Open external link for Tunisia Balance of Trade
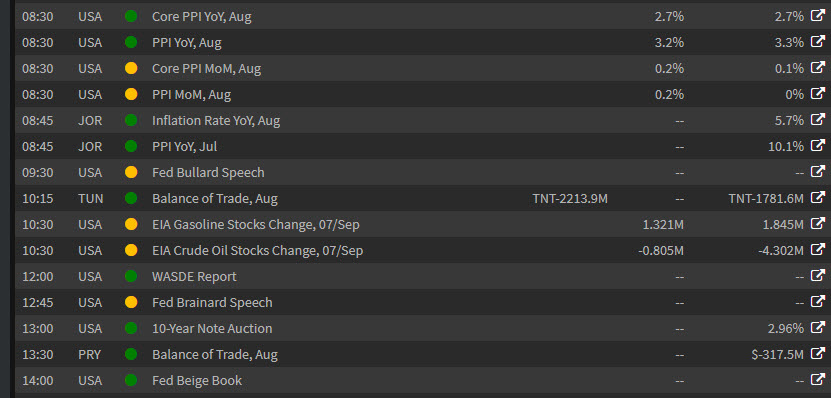The image size is (831, 398). coord(817,198)
